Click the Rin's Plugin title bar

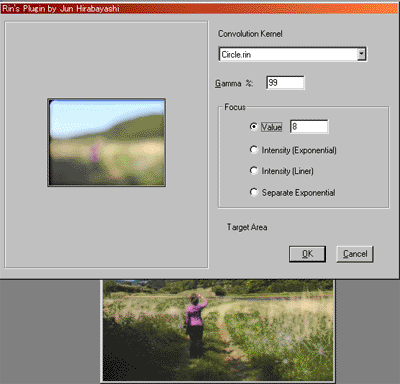tap(199, 8)
